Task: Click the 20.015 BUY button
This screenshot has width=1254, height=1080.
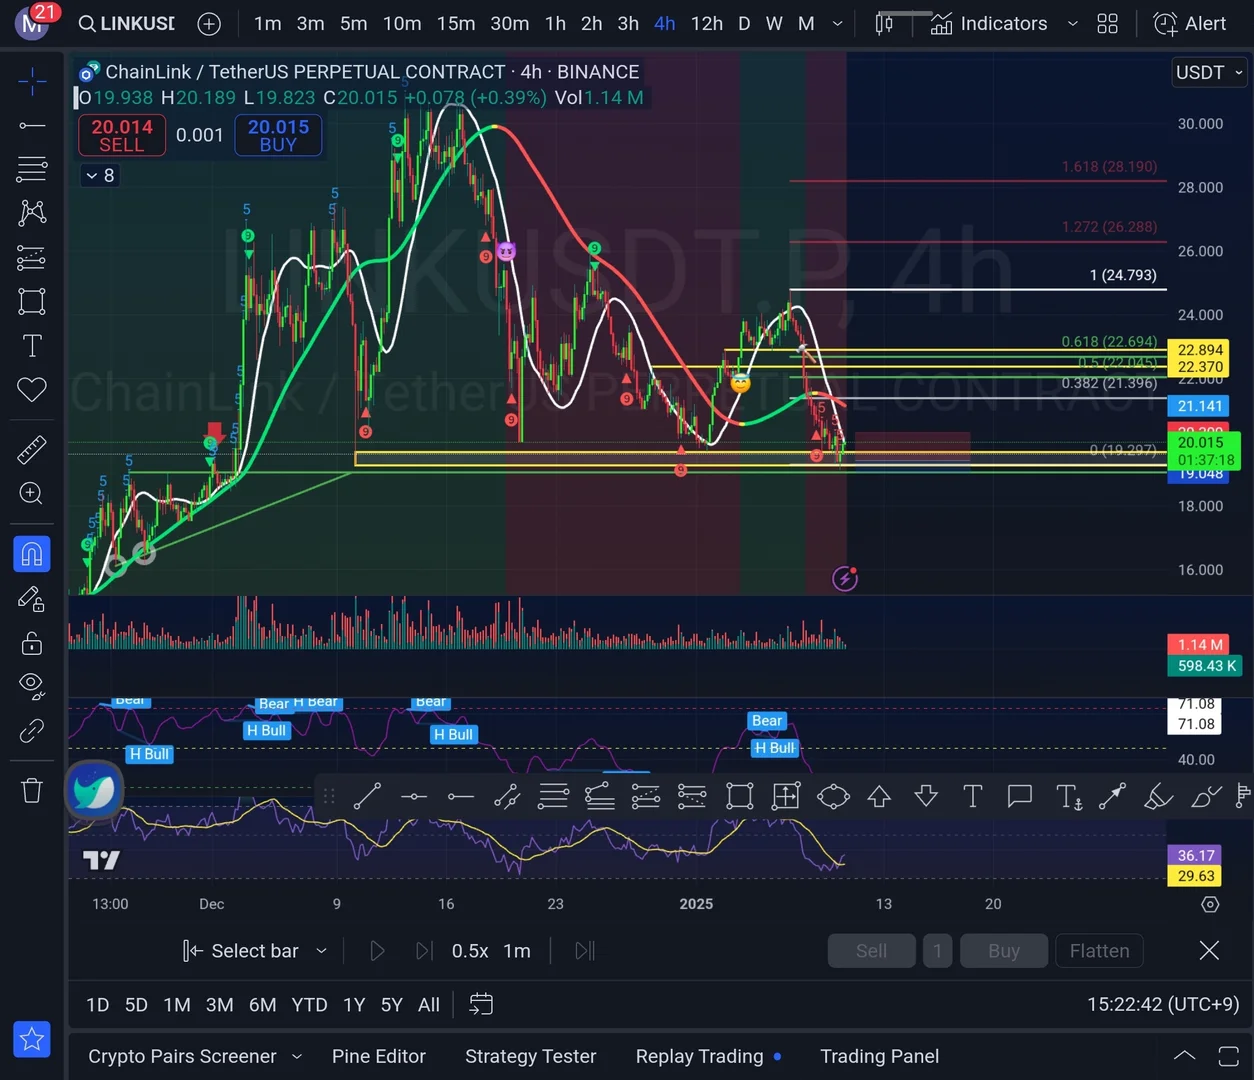Action: click(x=278, y=135)
